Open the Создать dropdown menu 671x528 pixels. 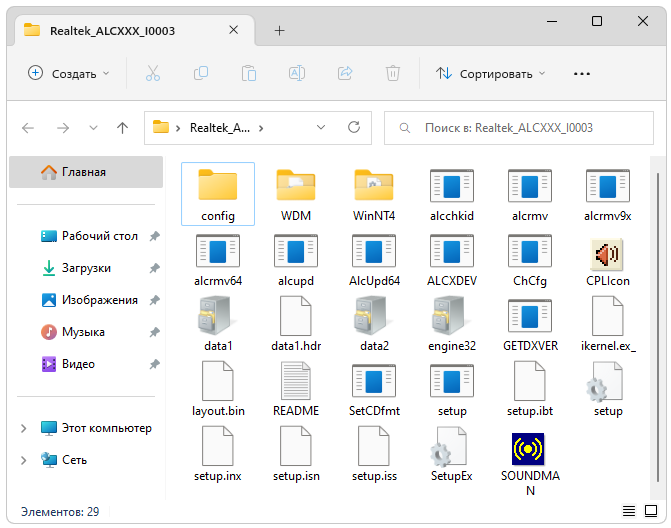[x=69, y=74]
